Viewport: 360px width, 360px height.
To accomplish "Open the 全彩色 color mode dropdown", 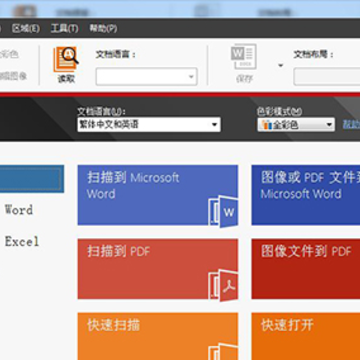I will (x=296, y=125).
